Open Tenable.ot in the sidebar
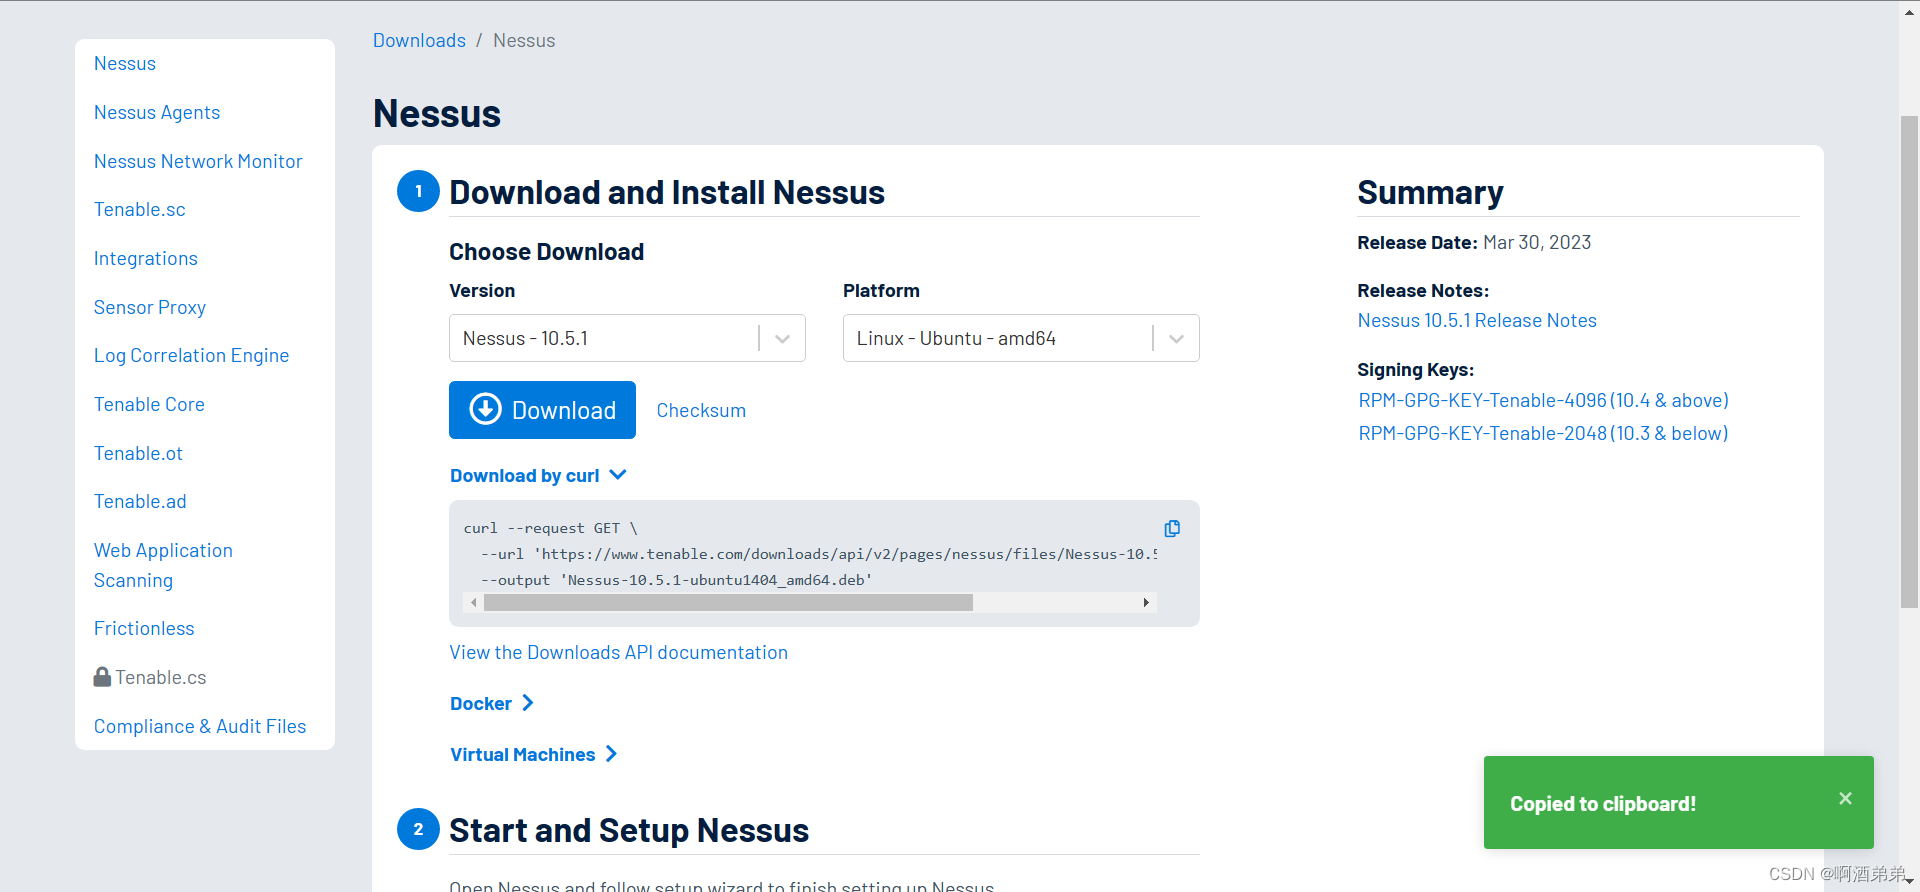Image resolution: width=1920 pixels, height=892 pixels. click(x=138, y=453)
